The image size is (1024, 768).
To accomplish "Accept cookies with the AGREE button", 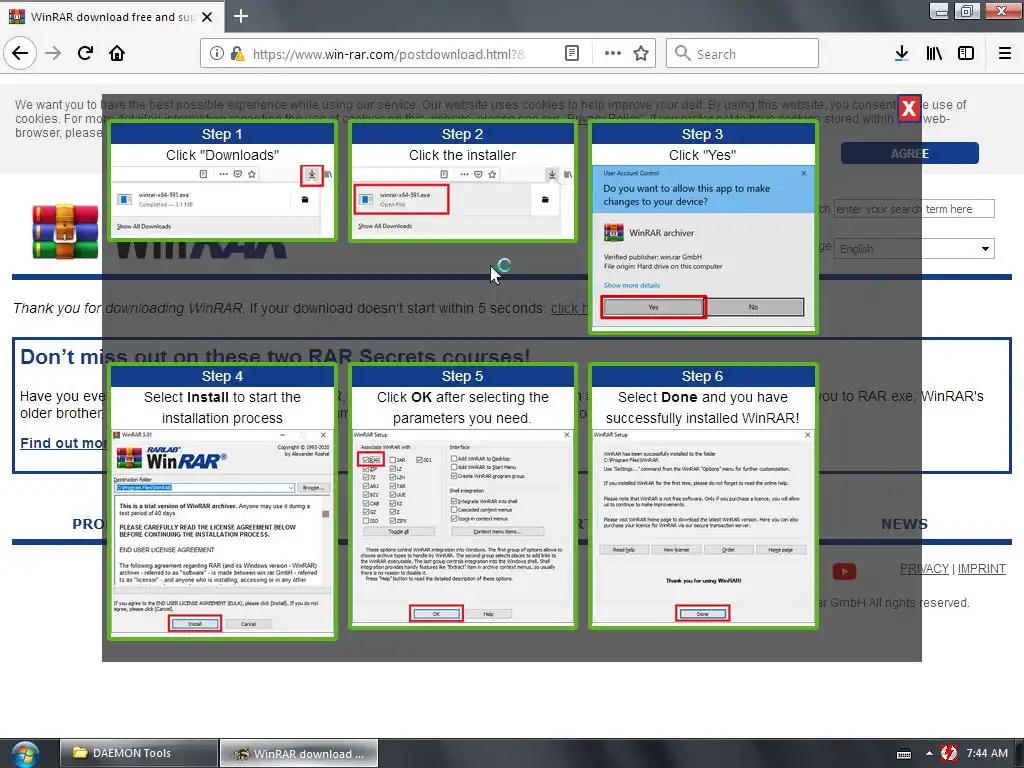I will [x=910, y=153].
